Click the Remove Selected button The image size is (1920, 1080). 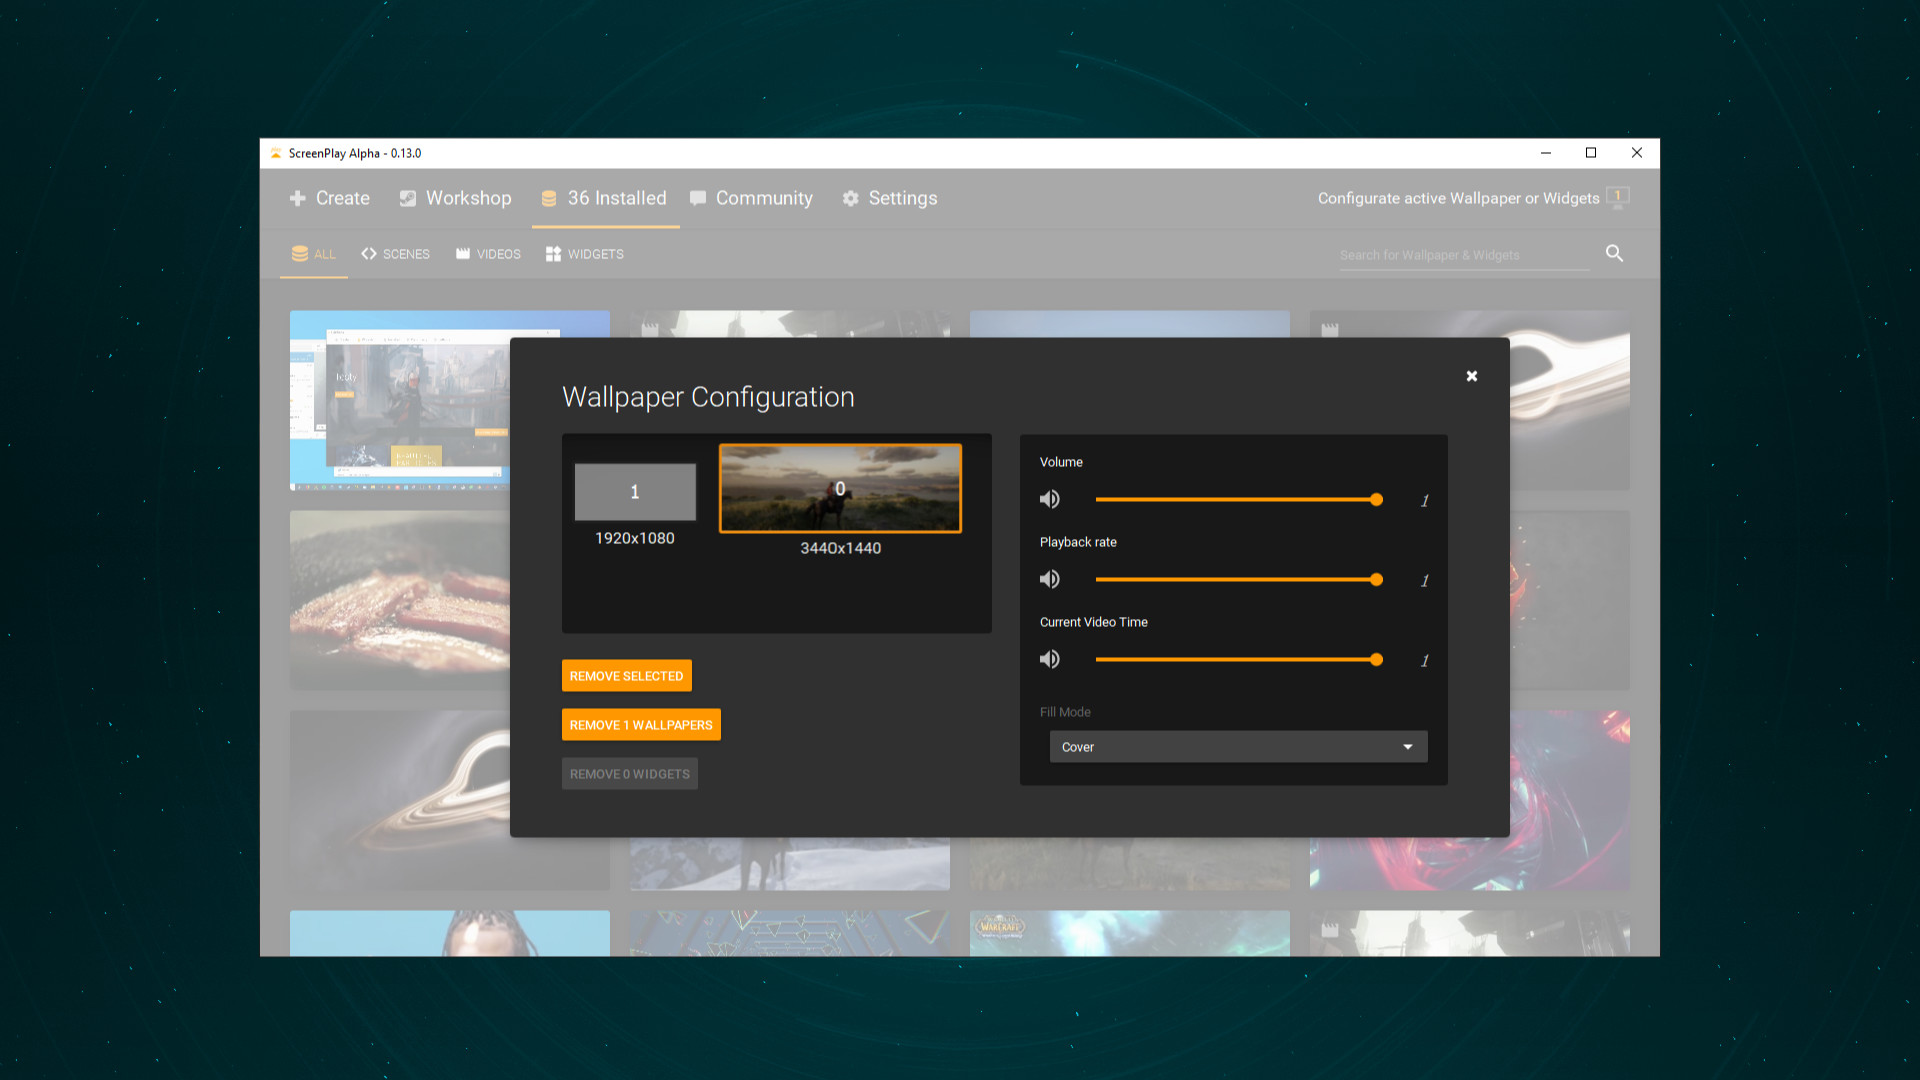(x=626, y=676)
